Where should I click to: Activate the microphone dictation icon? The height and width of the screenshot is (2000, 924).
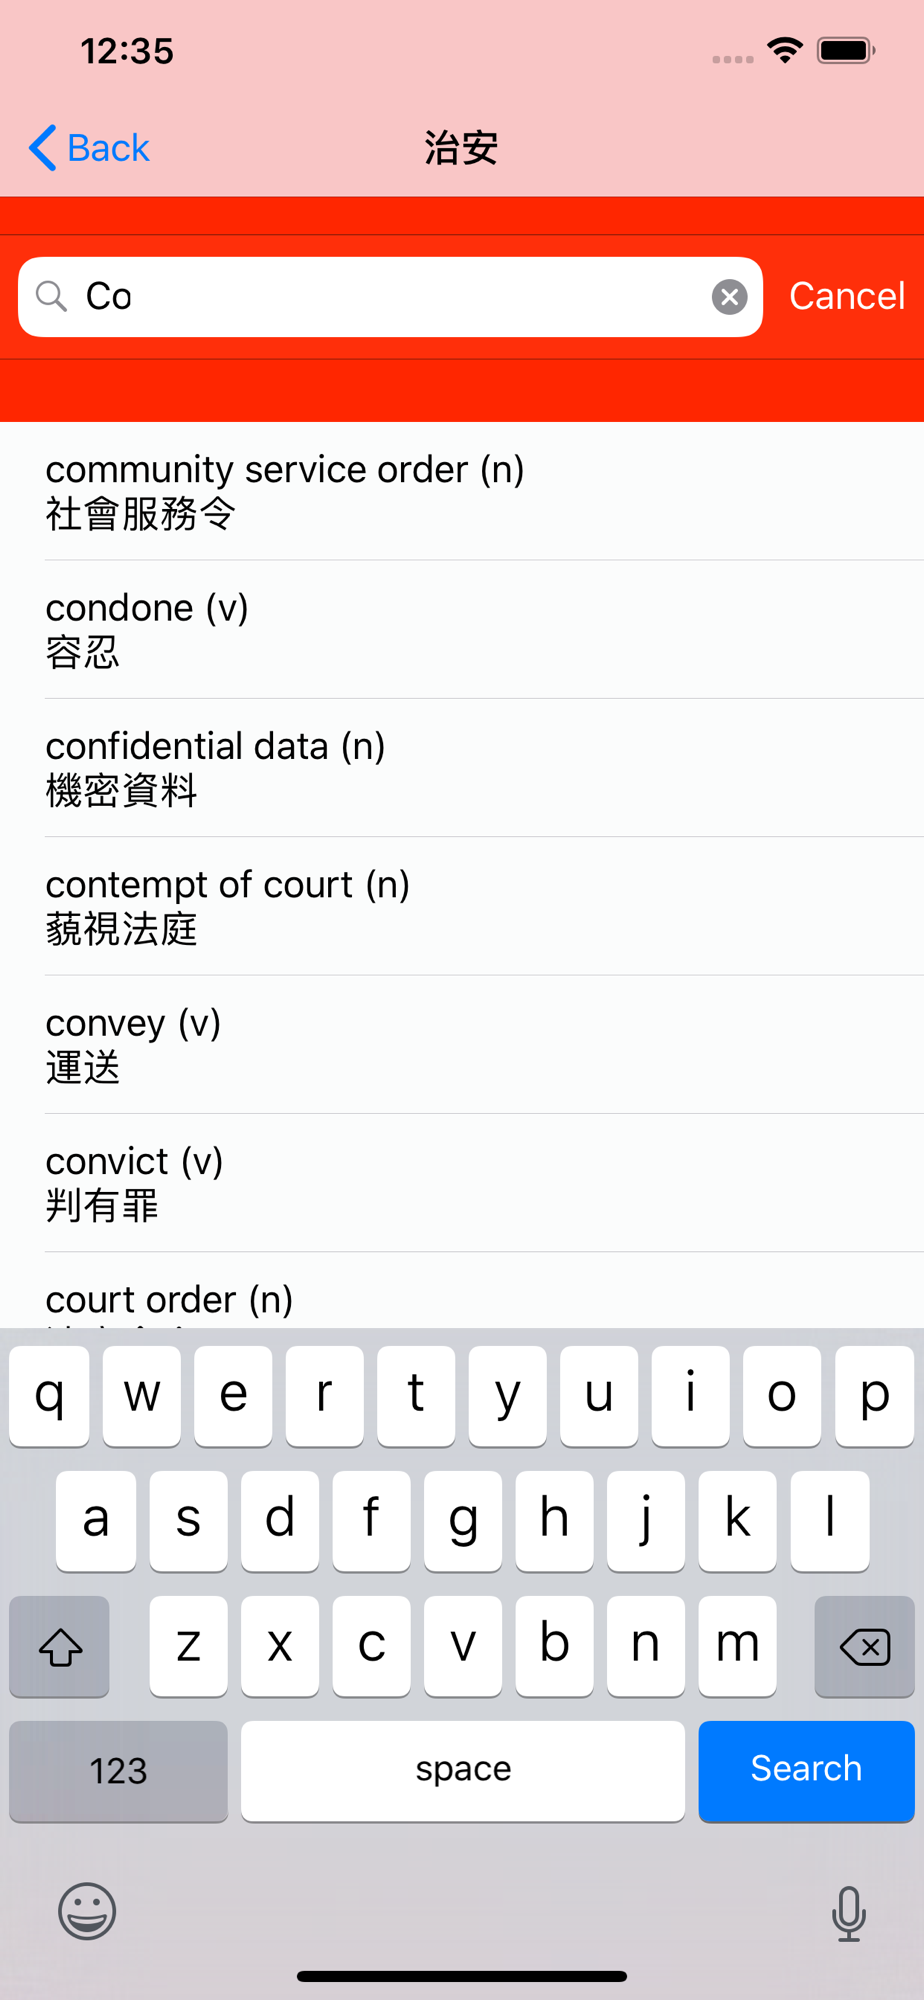click(x=849, y=1913)
